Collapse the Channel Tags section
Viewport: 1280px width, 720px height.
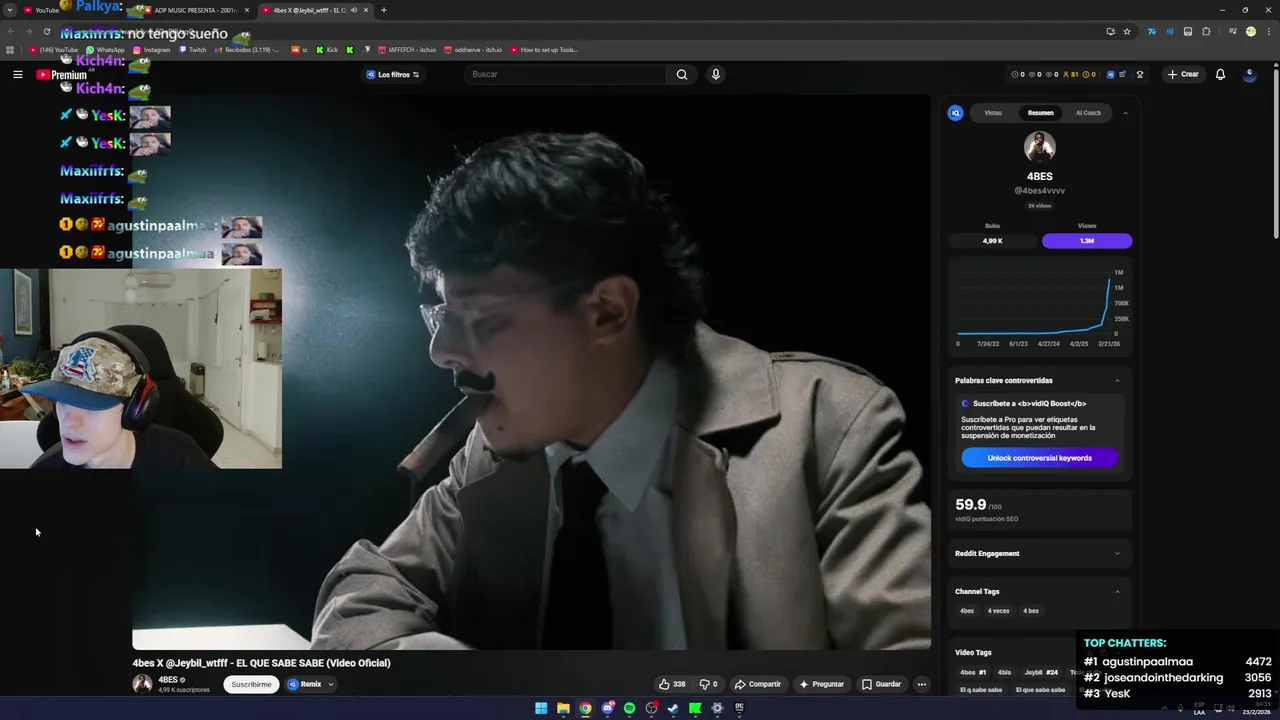click(x=1117, y=591)
